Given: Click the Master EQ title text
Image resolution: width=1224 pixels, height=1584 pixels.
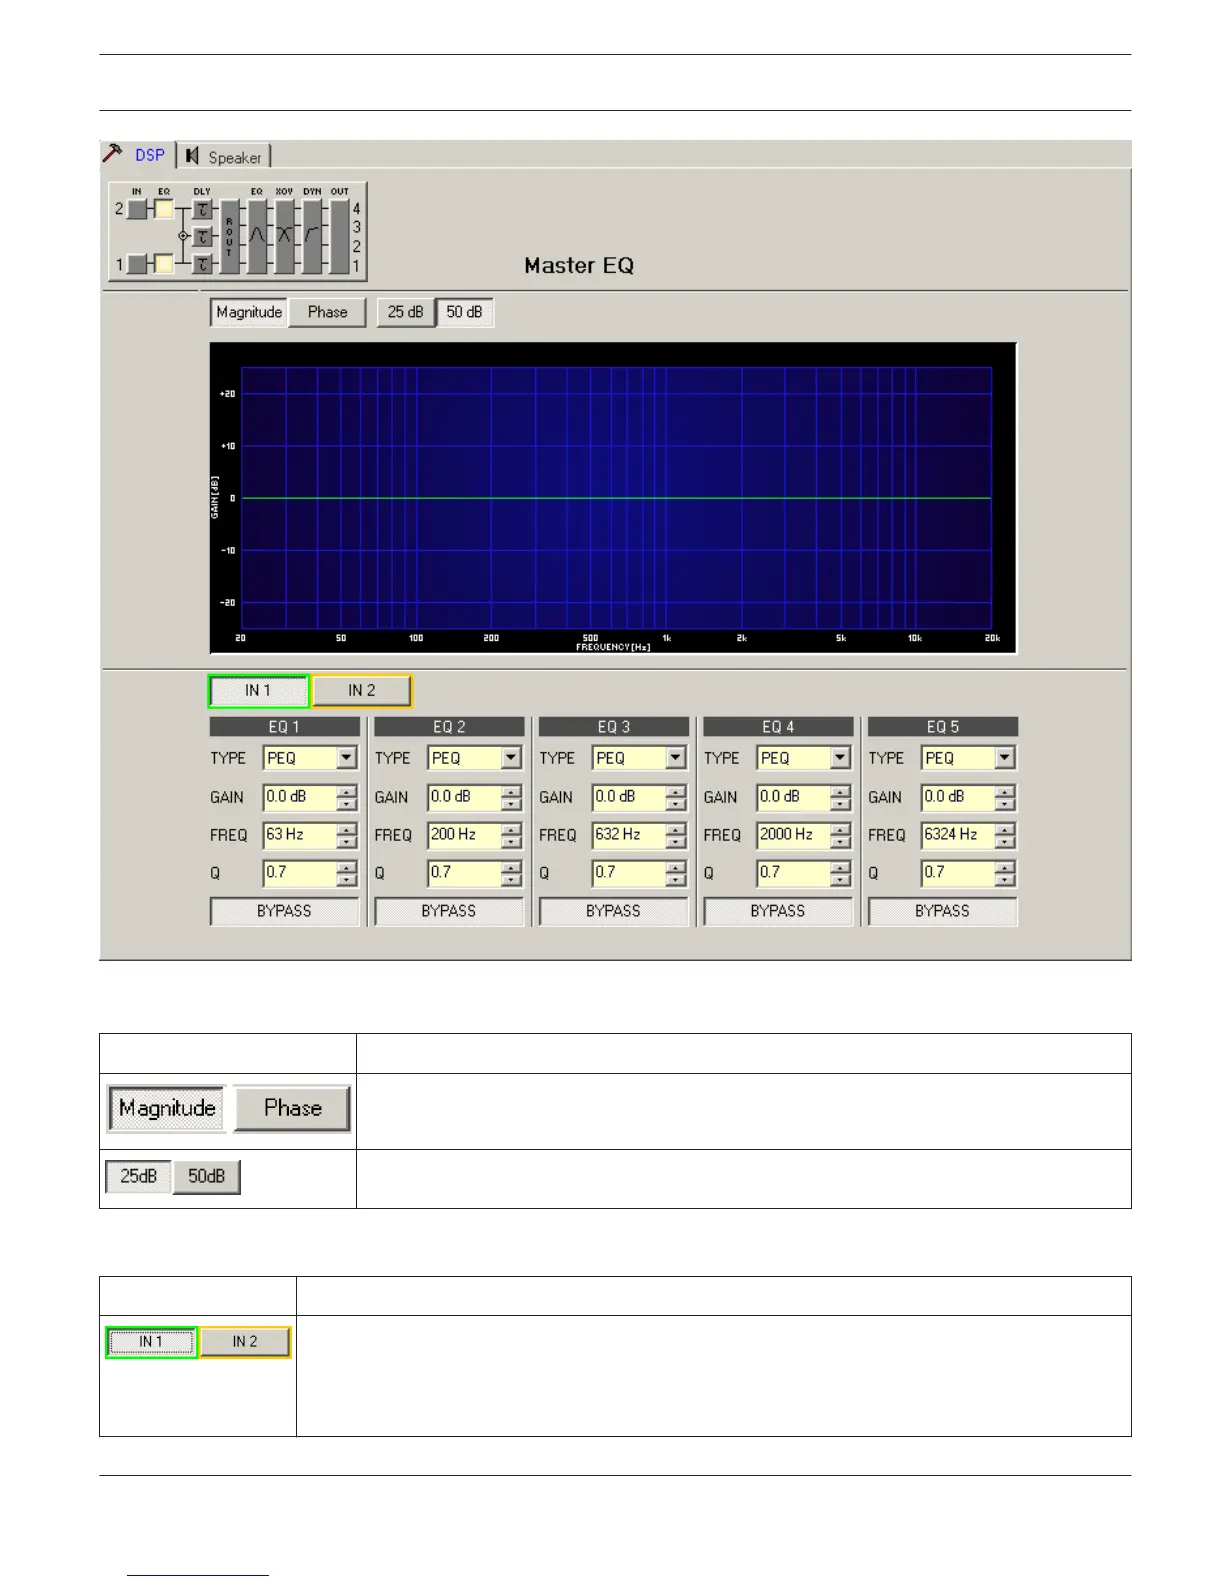Looking at the screenshot, I should [x=579, y=266].
